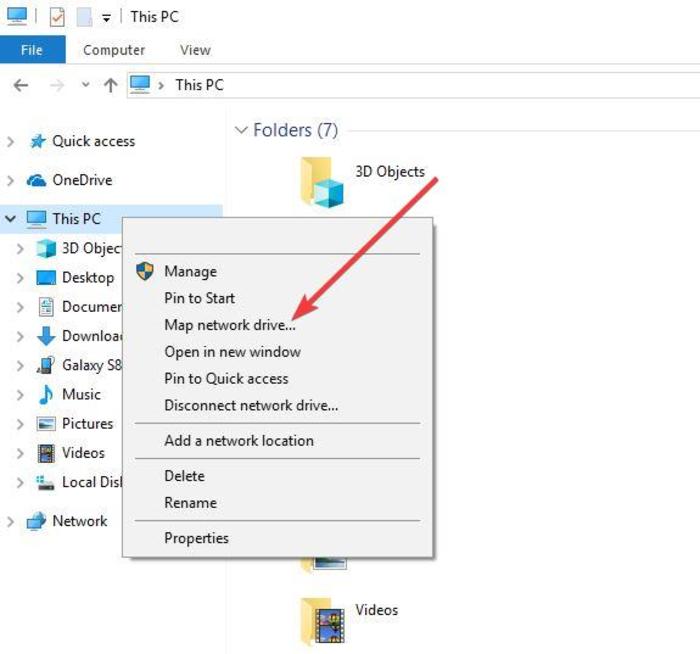Screen dimensions: 700x654
Task: Click the Up one level arrow
Action: click(x=111, y=85)
